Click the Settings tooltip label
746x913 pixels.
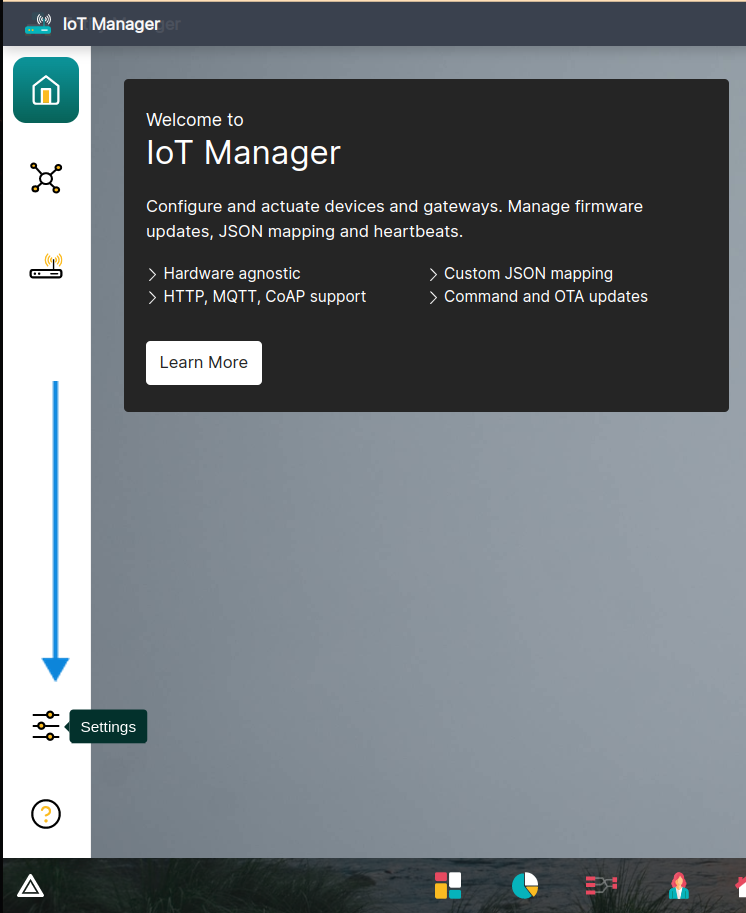107,726
